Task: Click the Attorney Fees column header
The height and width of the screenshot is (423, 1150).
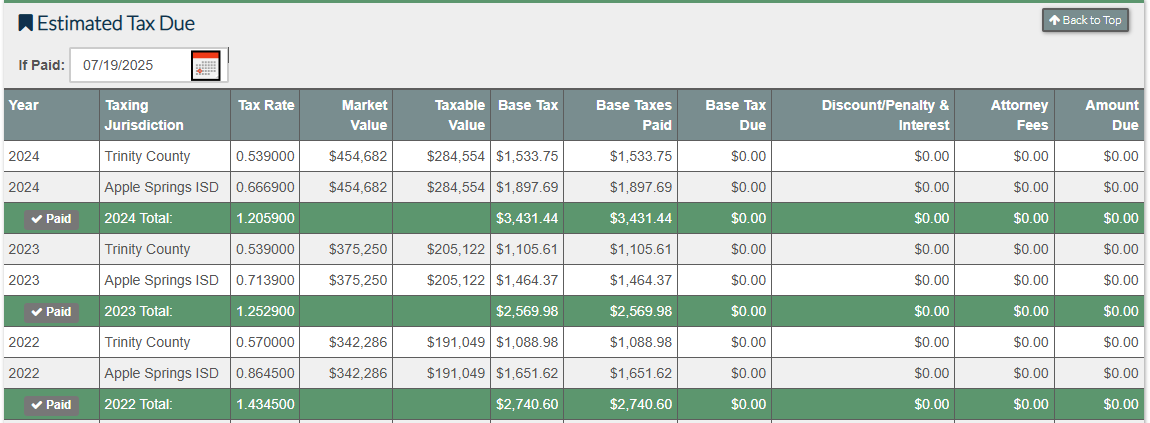Action: pyautogui.click(x=1019, y=115)
